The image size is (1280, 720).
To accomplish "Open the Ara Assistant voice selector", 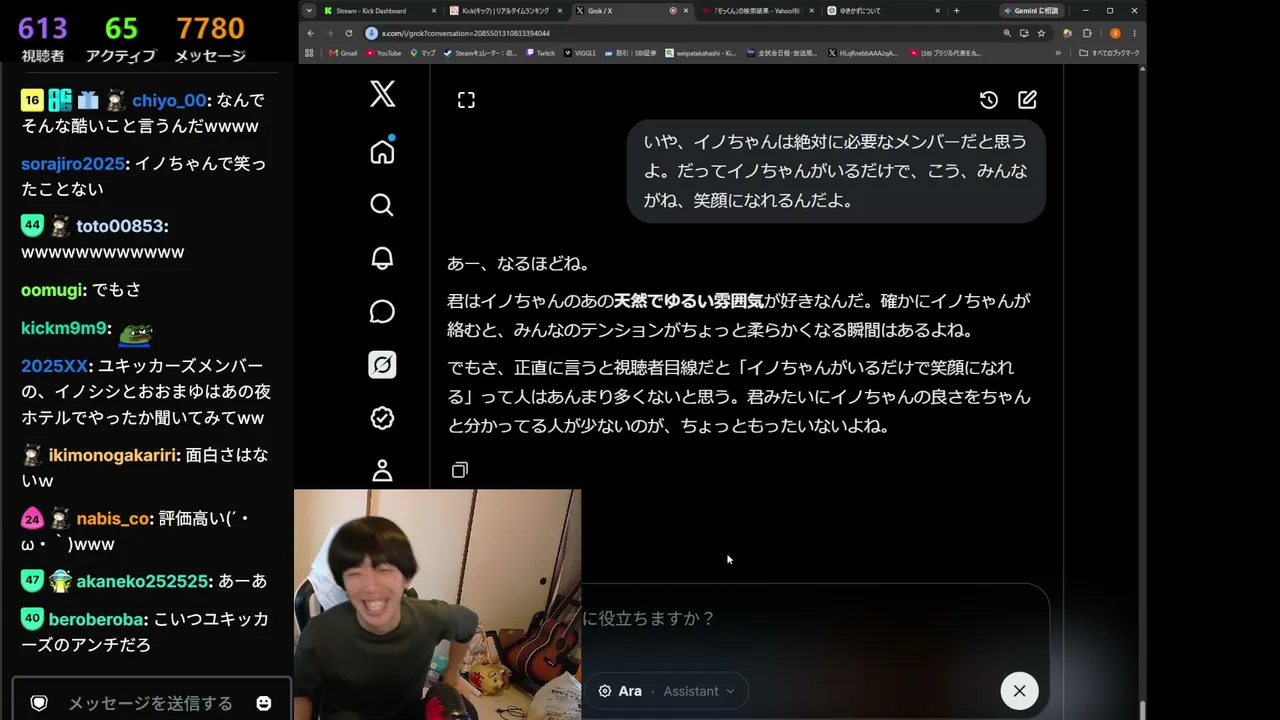I will coord(666,691).
